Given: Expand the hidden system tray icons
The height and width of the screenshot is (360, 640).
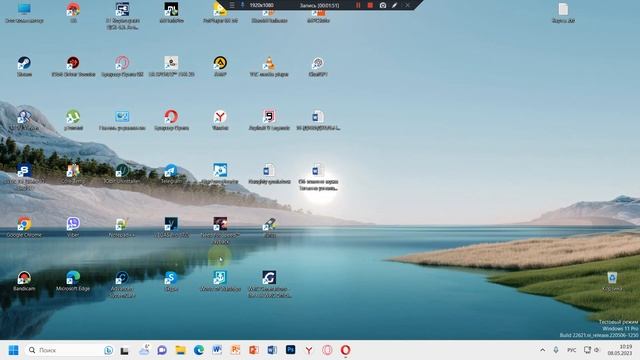Looking at the screenshot, I should pos(542,350).
